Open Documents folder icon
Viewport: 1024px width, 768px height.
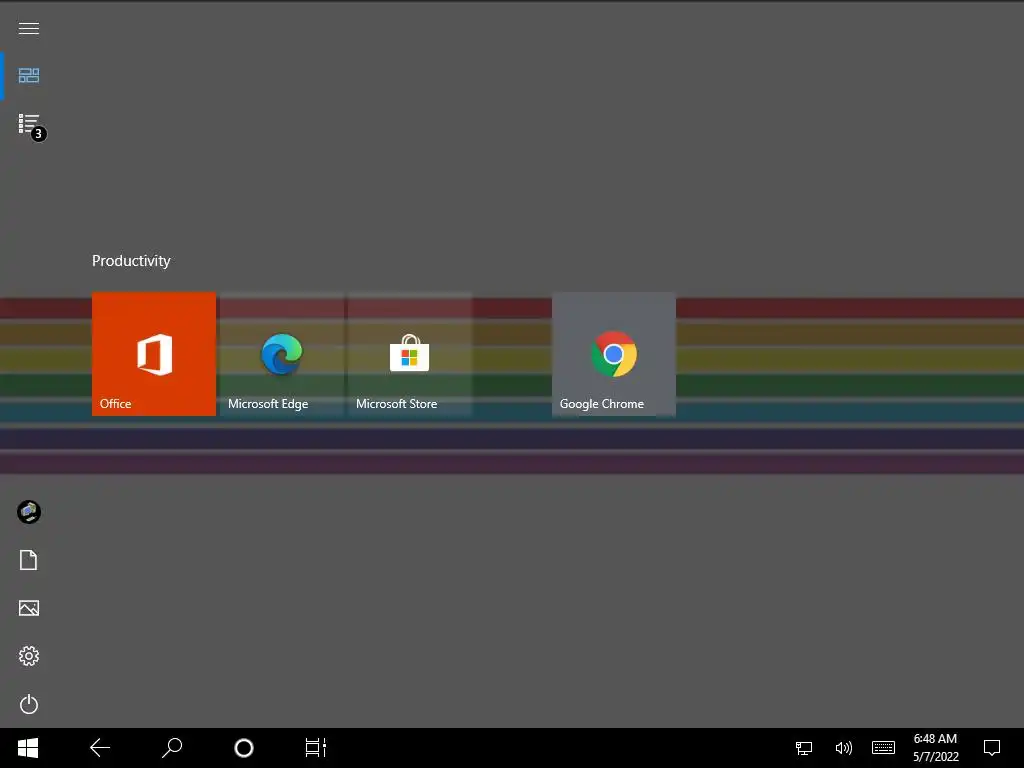coord(29,560)
